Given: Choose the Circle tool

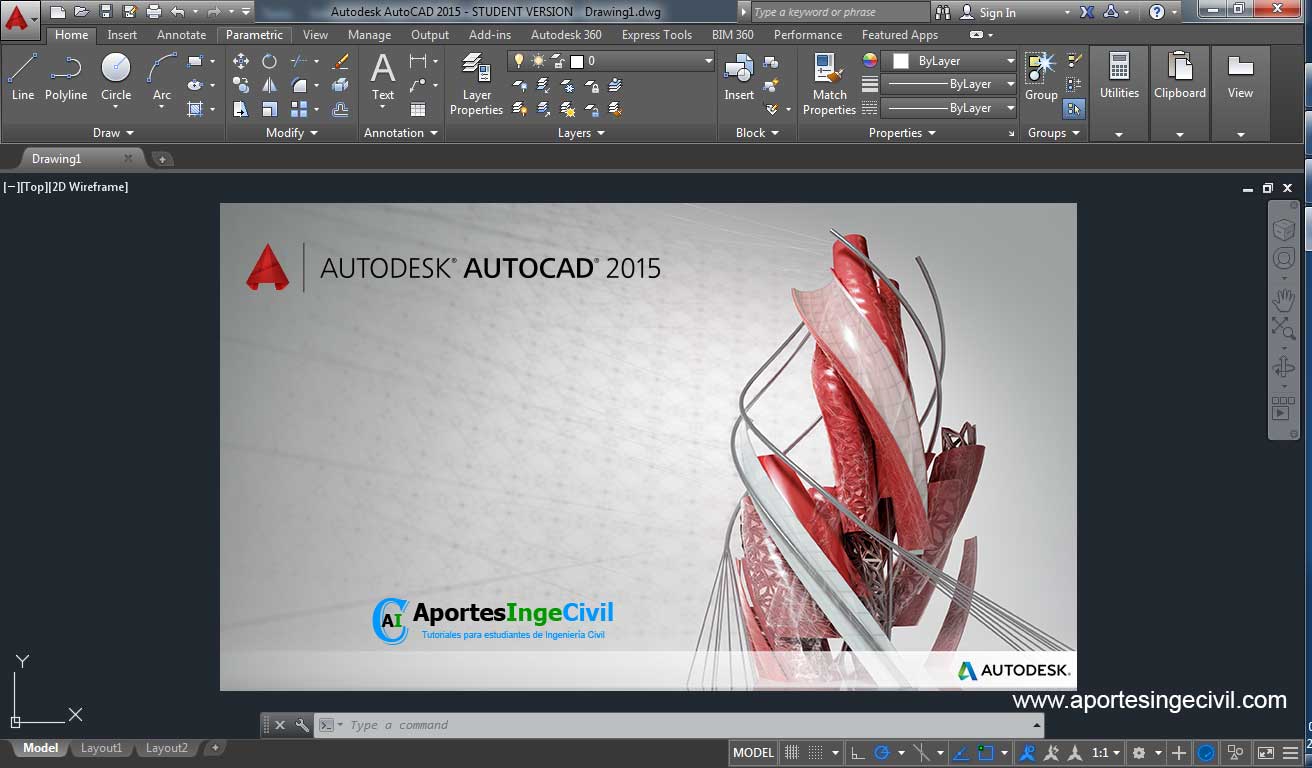Looking at the screenshot, I should (116, 77).
